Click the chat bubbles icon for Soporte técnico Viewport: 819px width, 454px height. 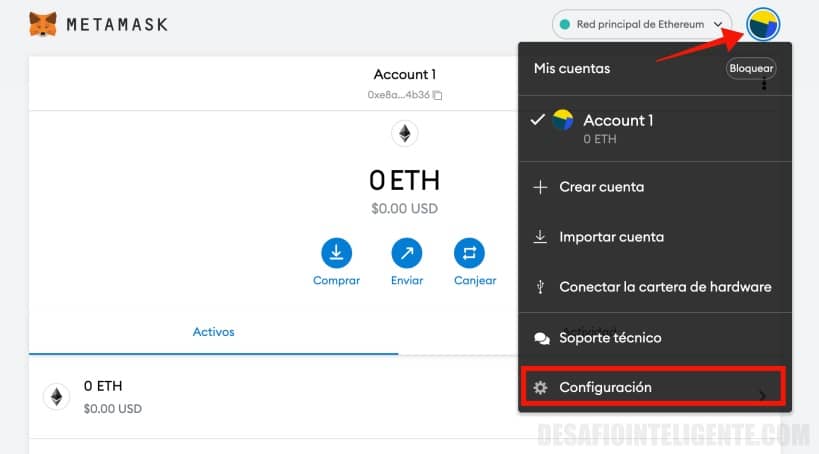pyautogui.click(x=542, y=339)
